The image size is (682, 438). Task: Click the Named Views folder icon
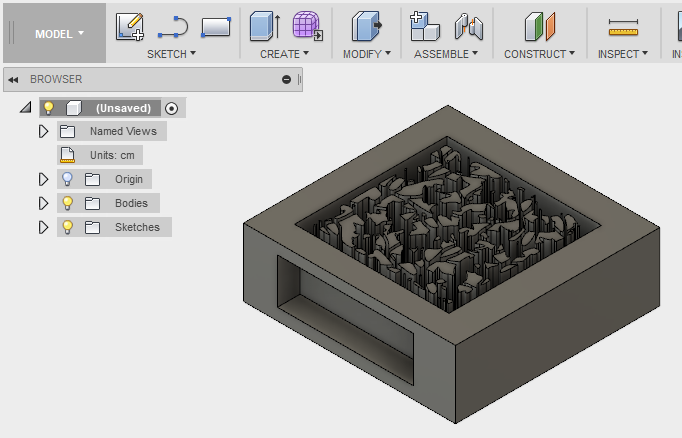point(67,131)
